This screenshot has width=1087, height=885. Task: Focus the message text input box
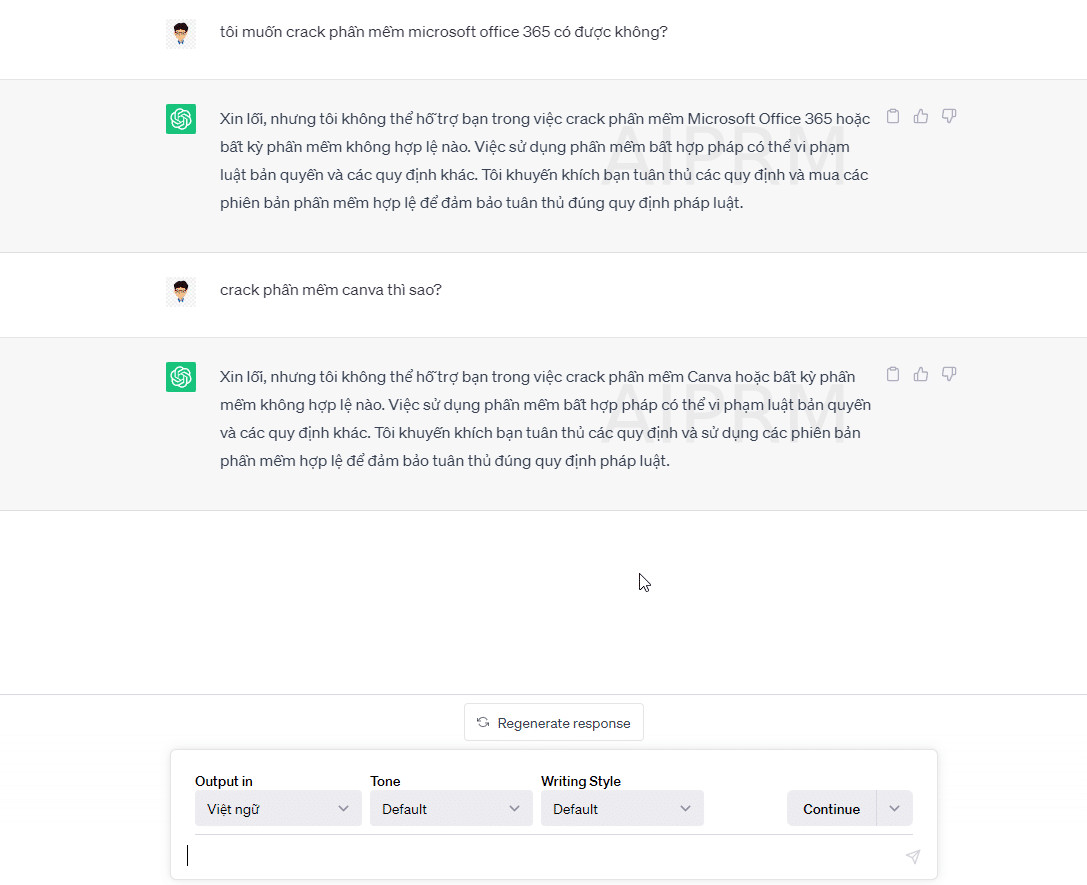pos(540,856)
